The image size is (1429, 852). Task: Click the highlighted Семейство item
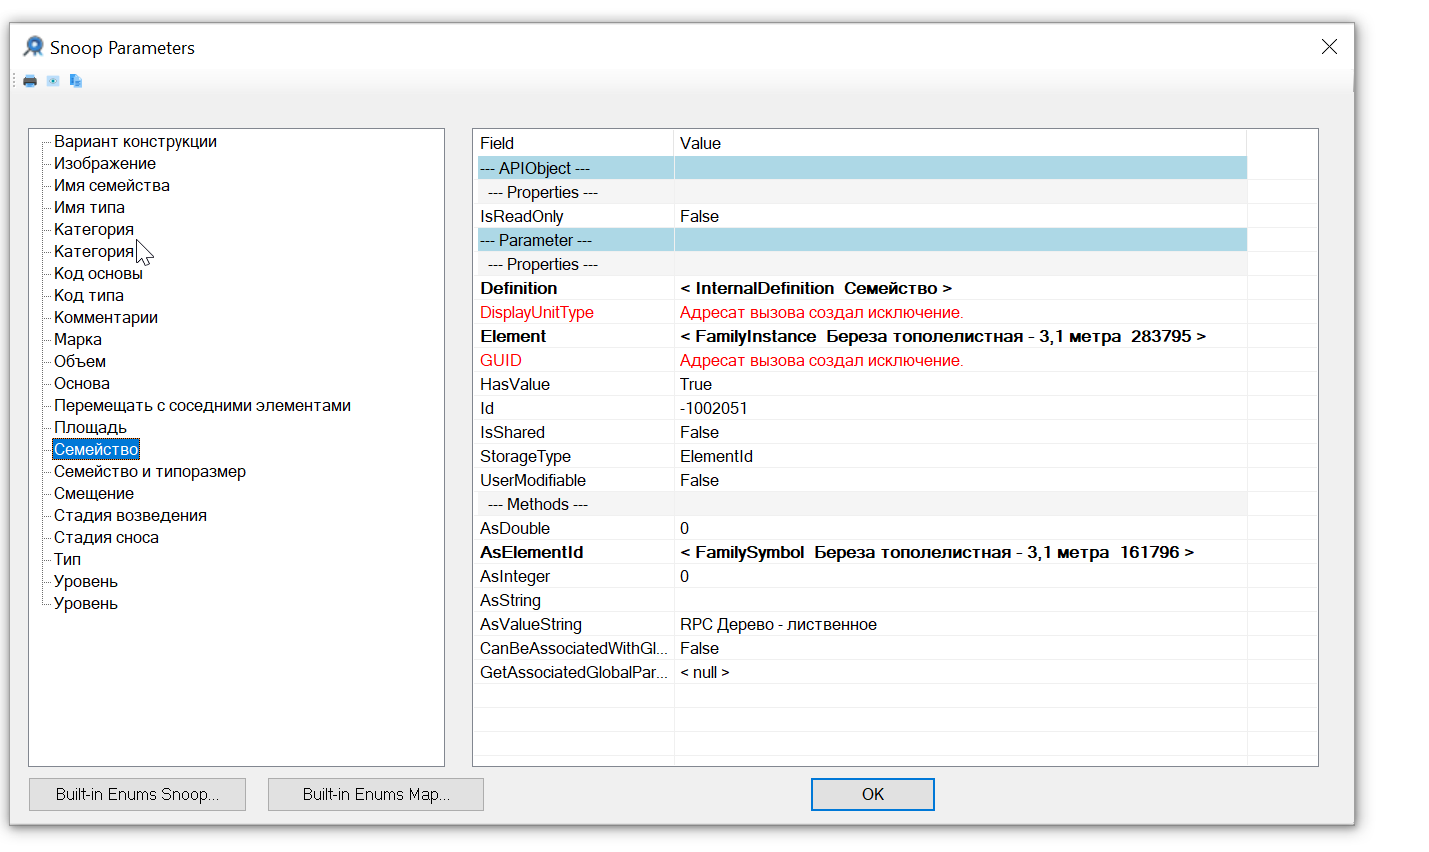pos(96,450)
